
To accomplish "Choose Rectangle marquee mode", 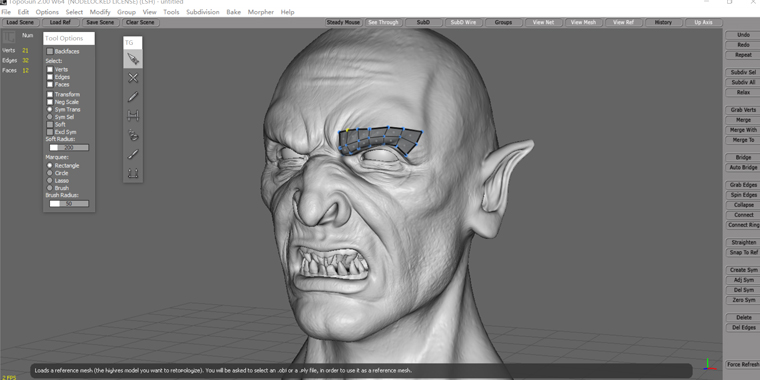I will (49, 165).
